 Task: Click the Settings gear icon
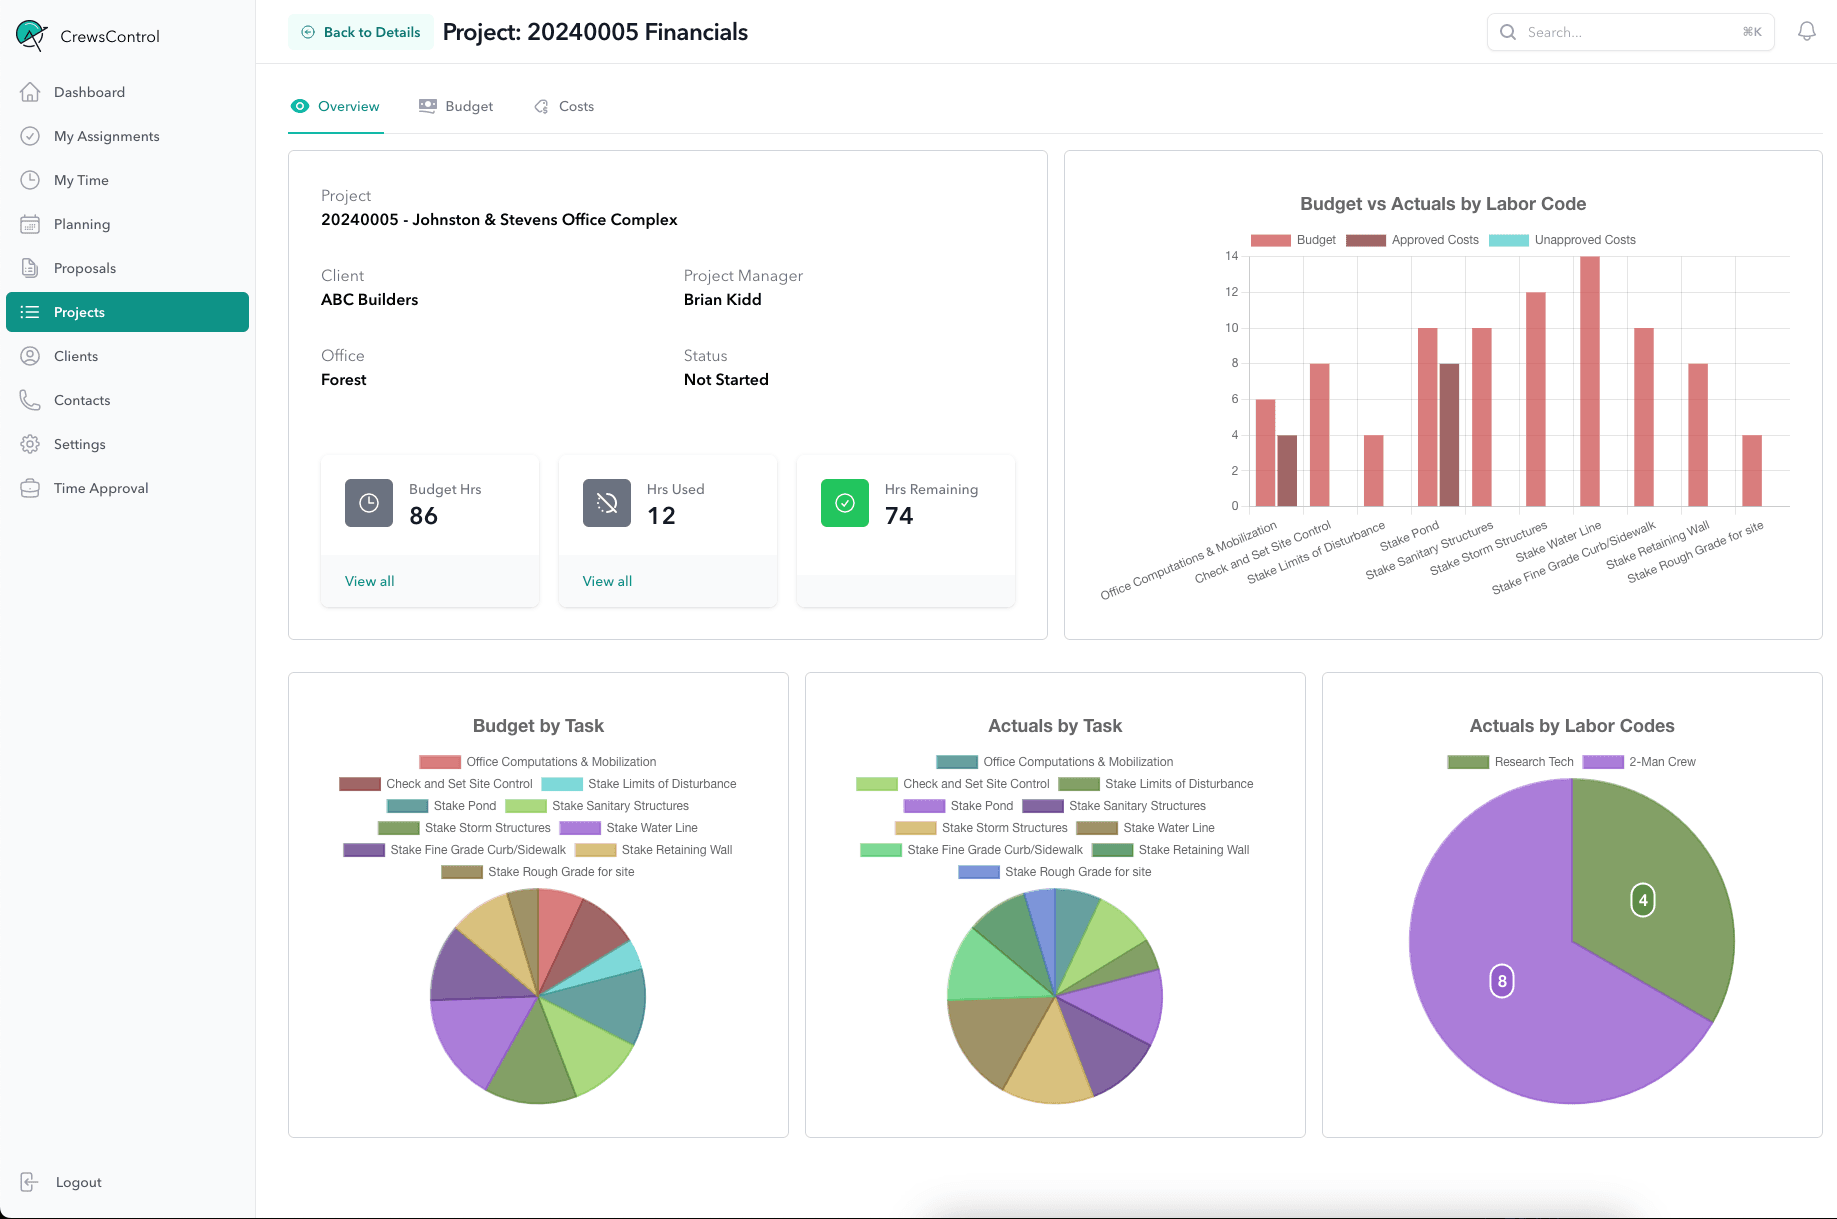(x=30, y=444)
